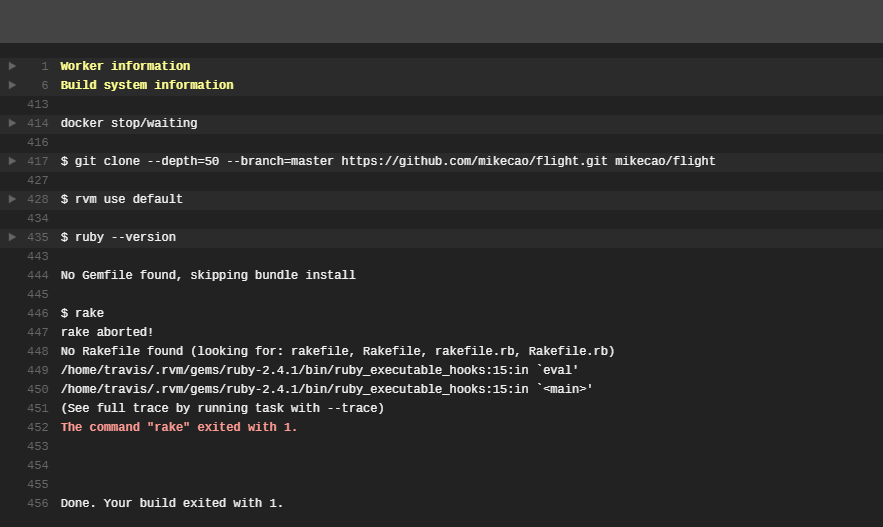Click 'Done. Your build exited with 1.'

[x=172, y=503]
